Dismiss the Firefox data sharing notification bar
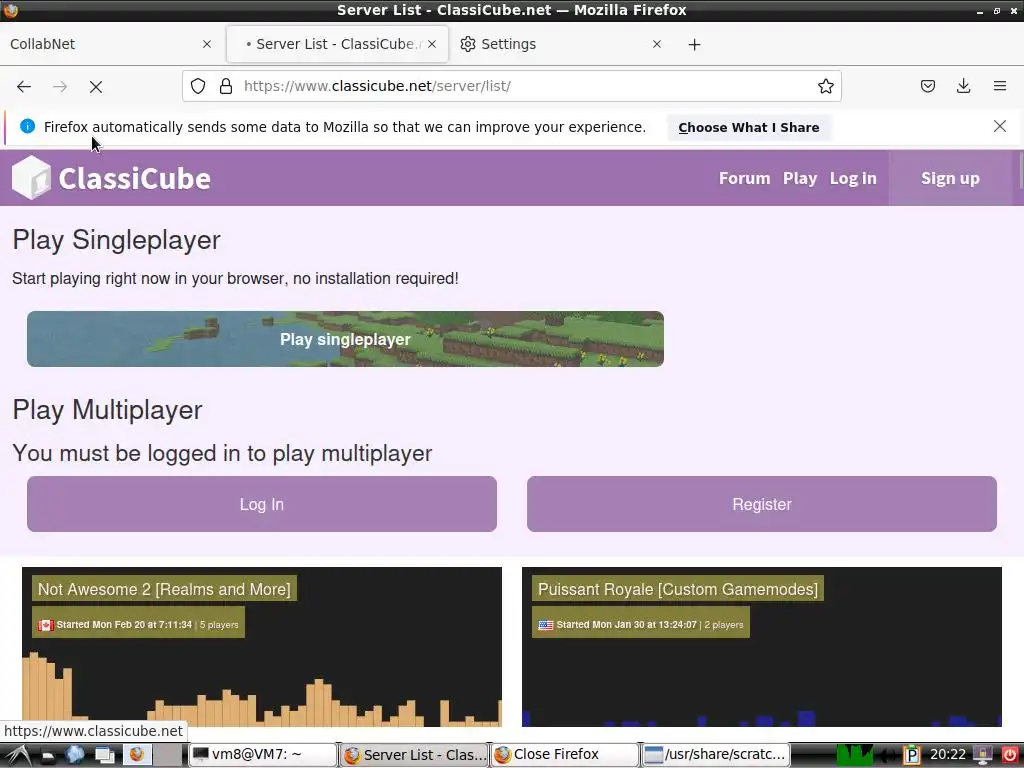1024x768 pixels. (999, 127)
